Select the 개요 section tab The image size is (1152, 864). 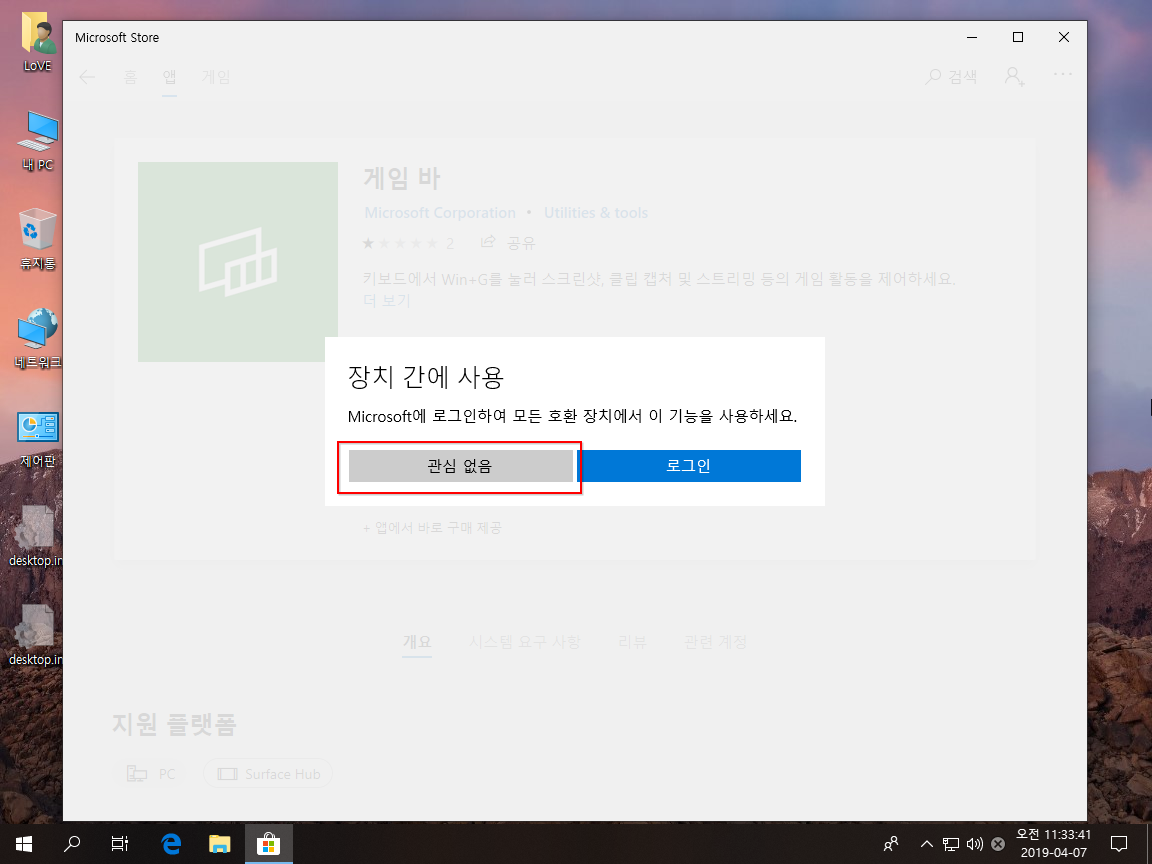coord(417,642)
